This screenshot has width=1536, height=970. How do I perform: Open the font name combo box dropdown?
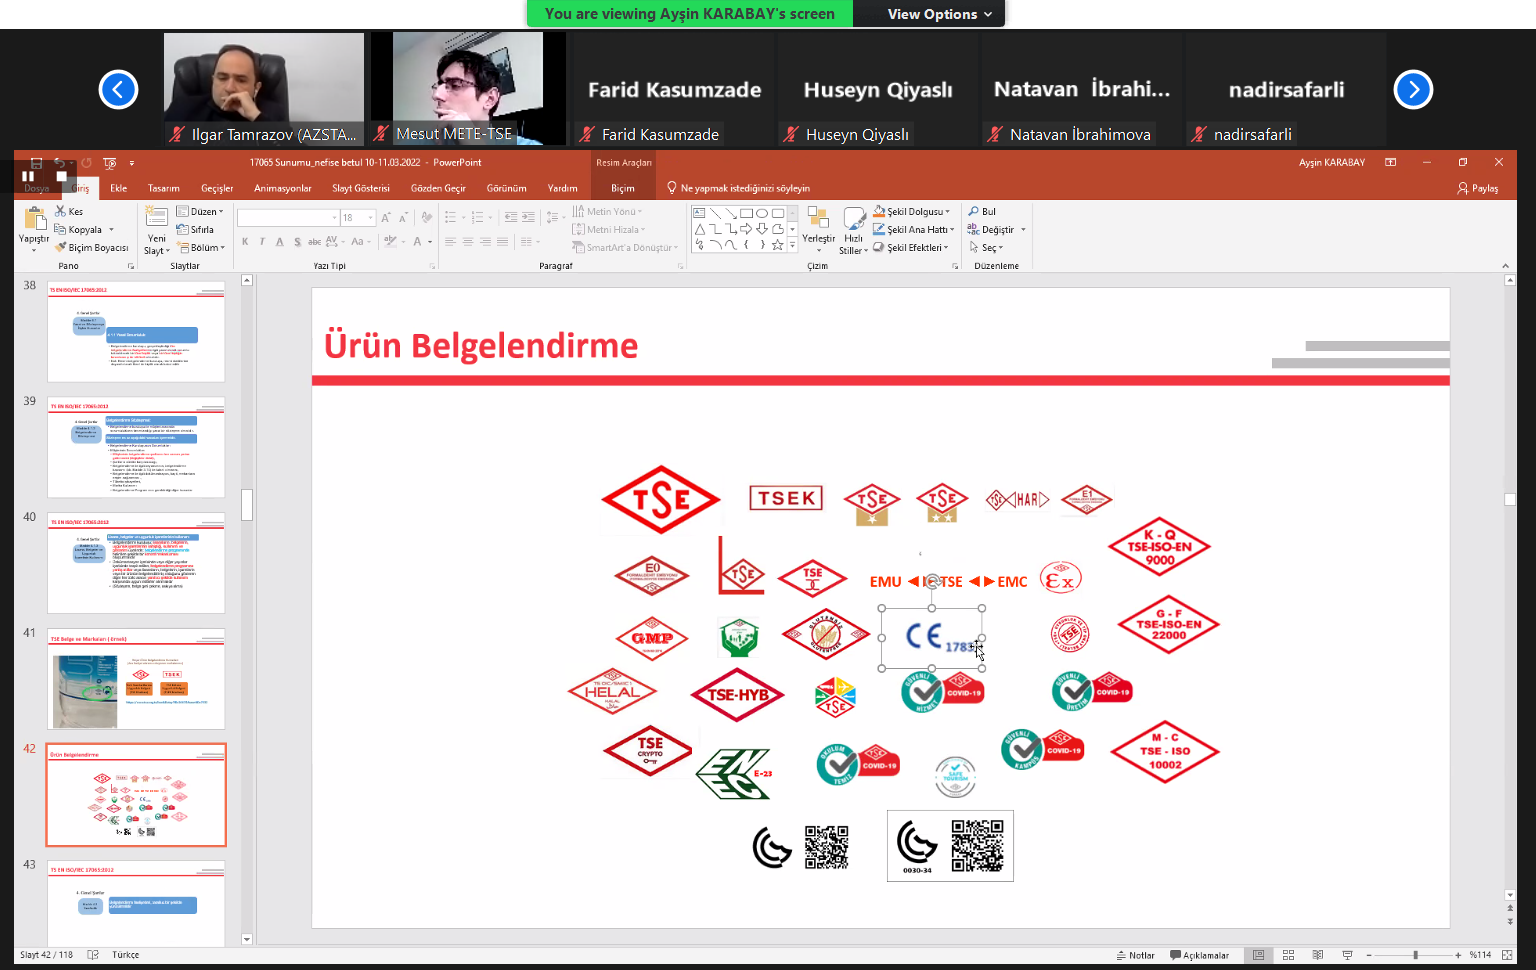coord(334,217)
